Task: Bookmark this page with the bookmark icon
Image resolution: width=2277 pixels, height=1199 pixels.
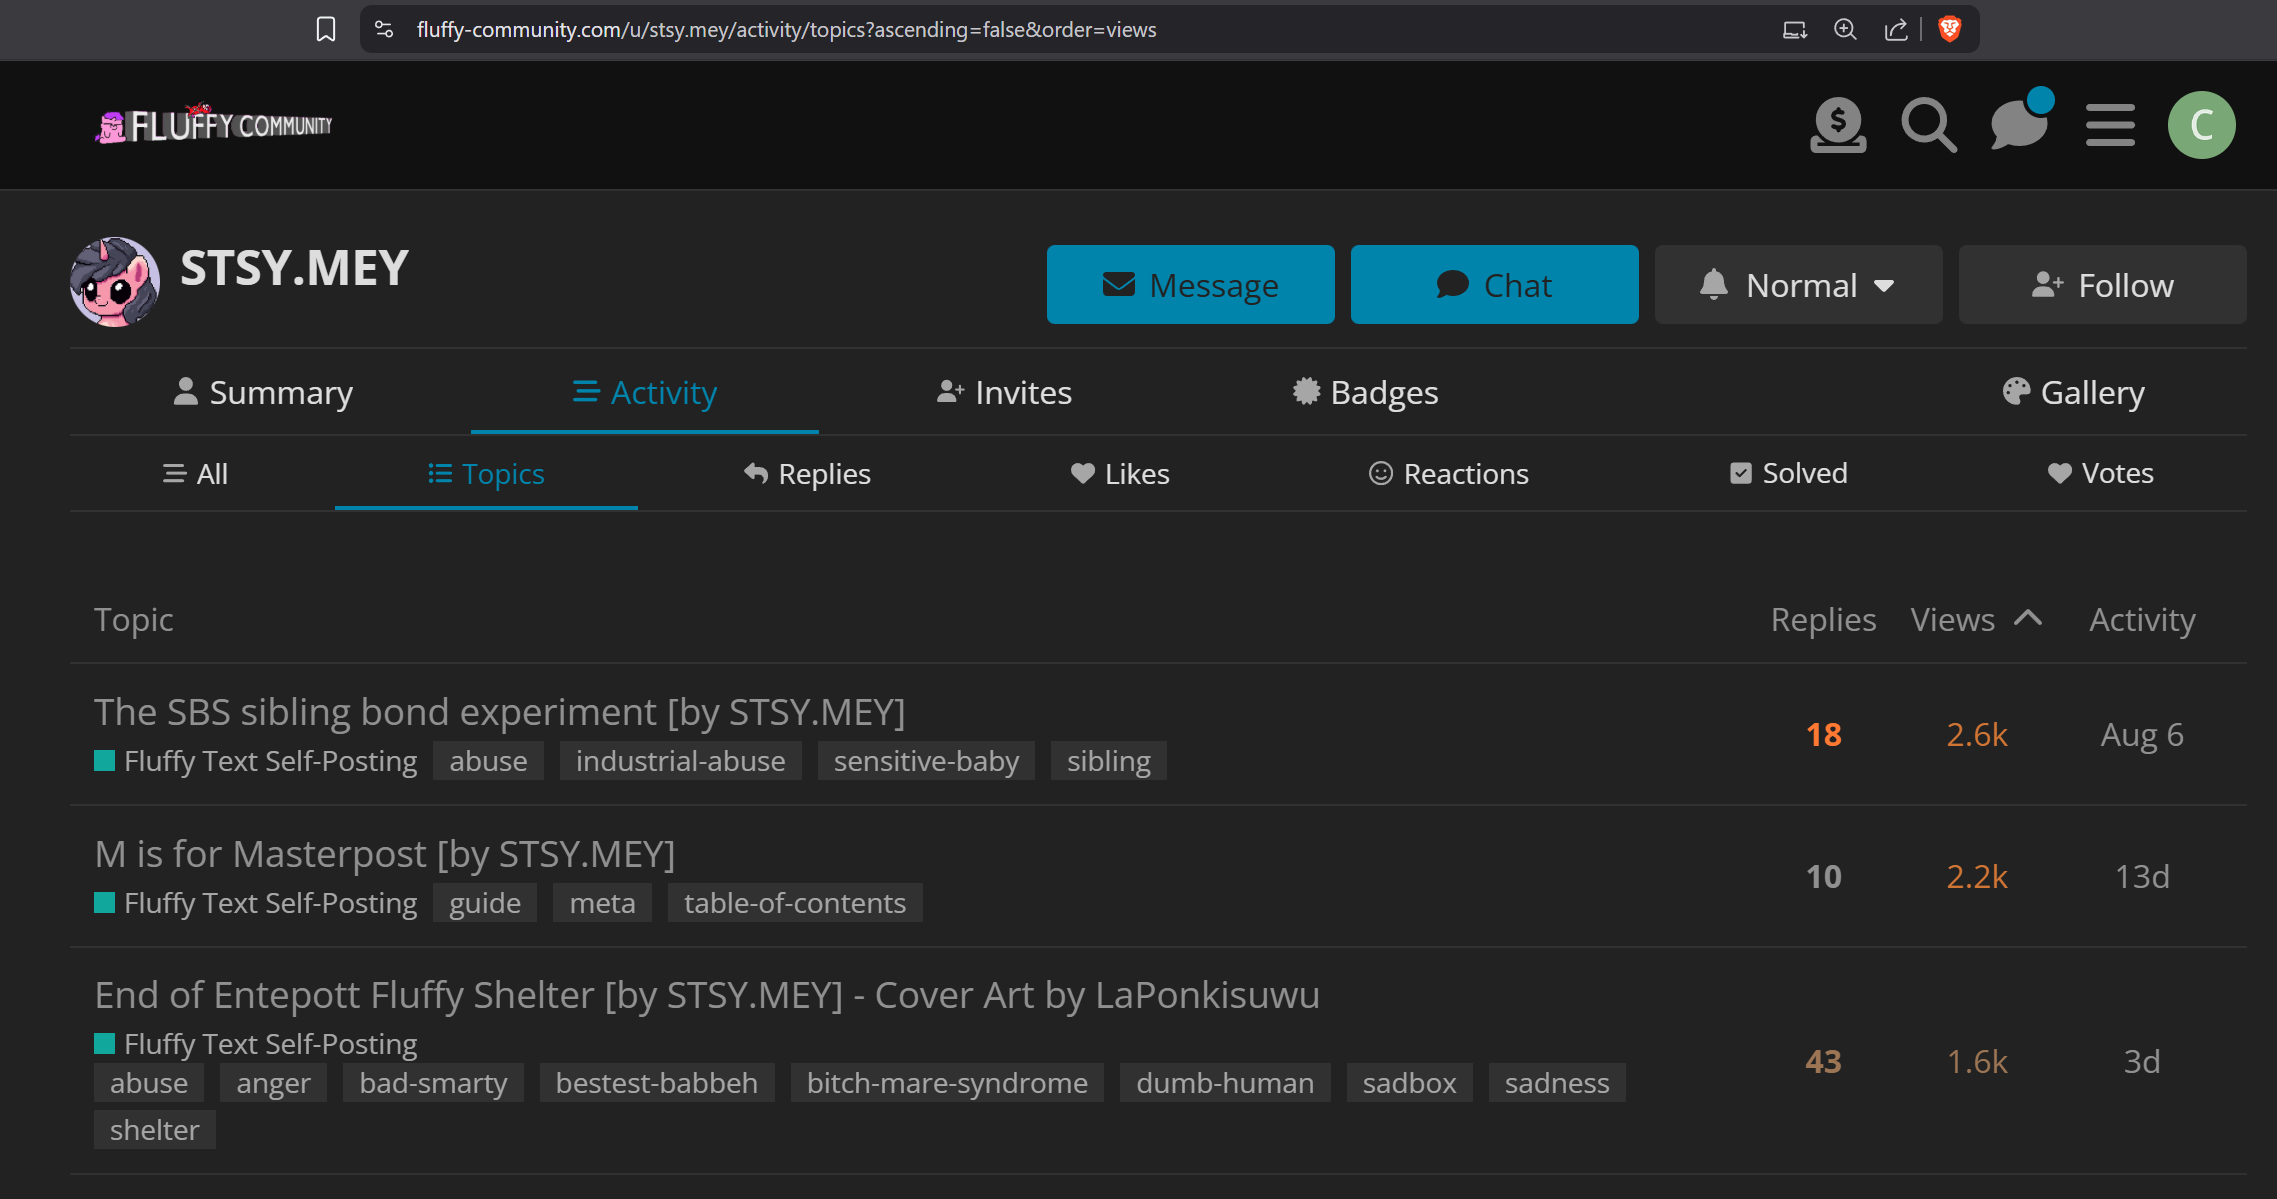Action: click(326, 29)
